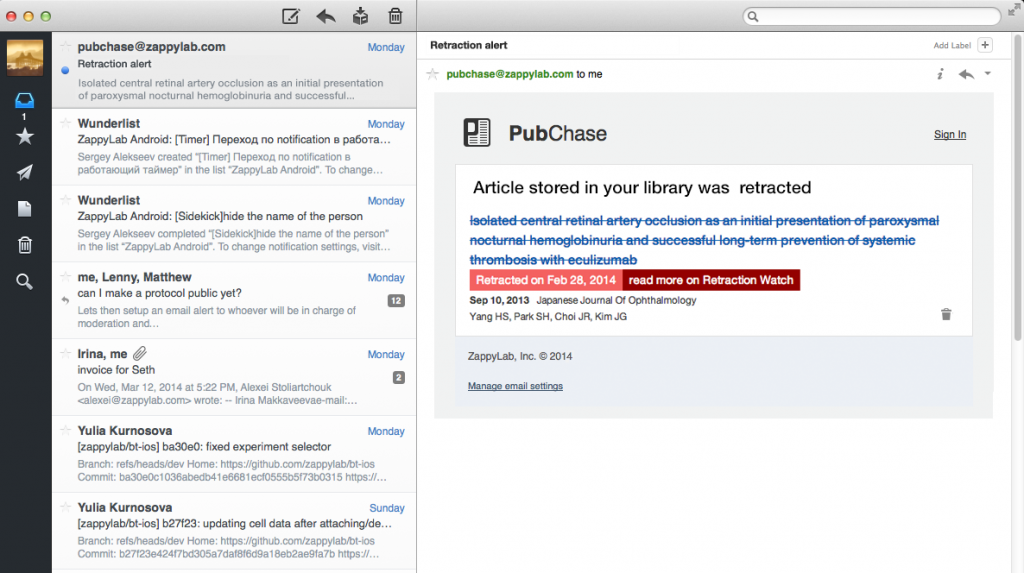Viewport: 1024px width, 573px height.
Task: Star the Wunderlist Sidekick email
Action: click(65, 200)
